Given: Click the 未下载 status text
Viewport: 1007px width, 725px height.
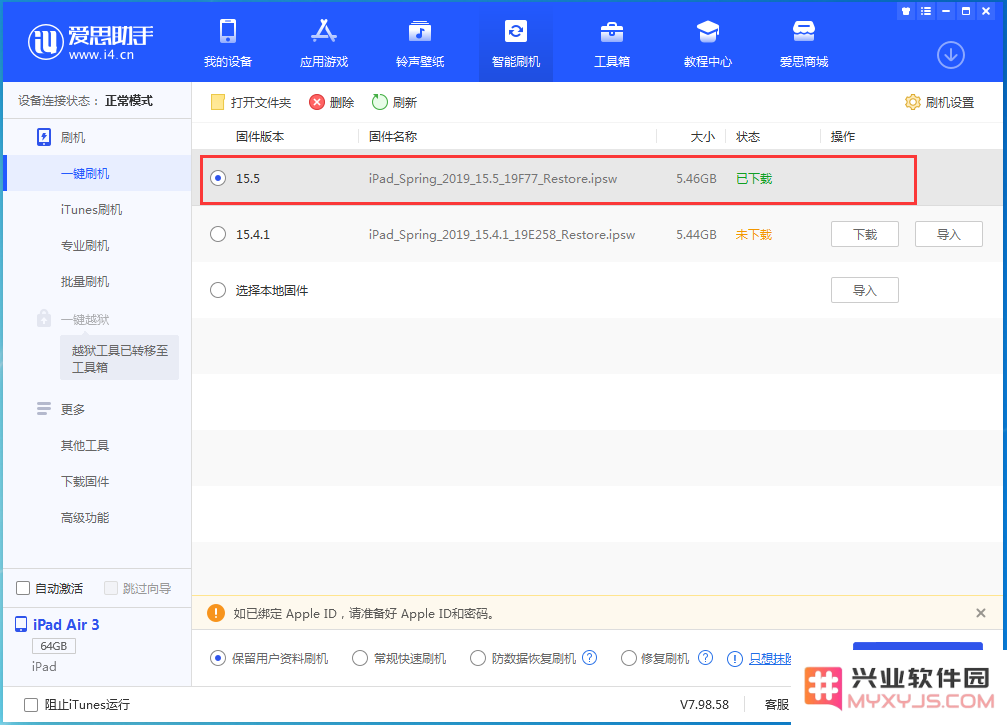Looking at the screenshot, I should coord(754,234).
